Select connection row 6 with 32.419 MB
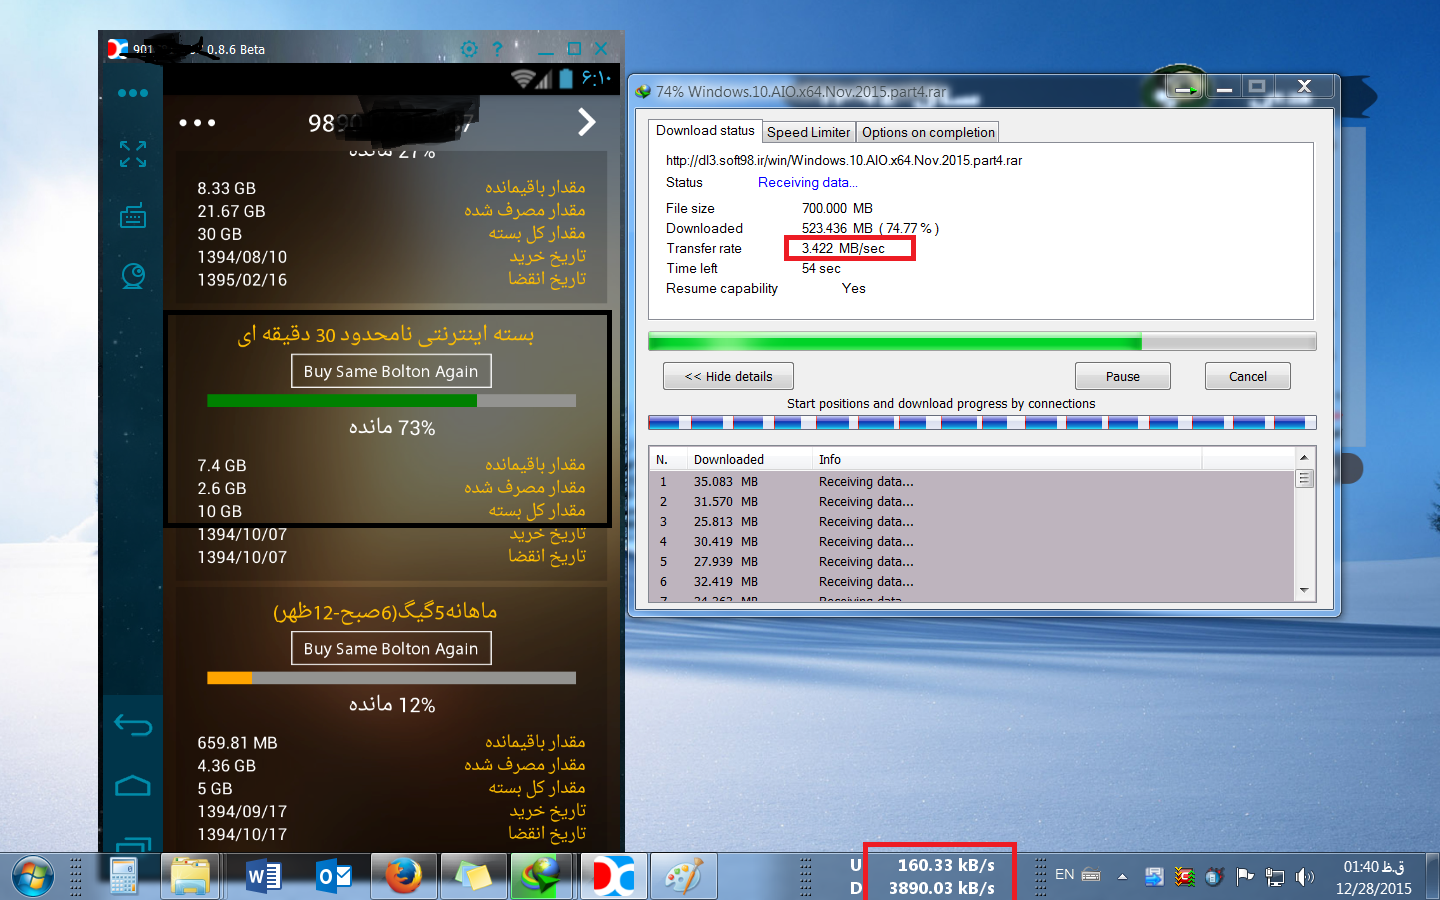The width and height of the screenshot is (1440, 900). (972, 581)
